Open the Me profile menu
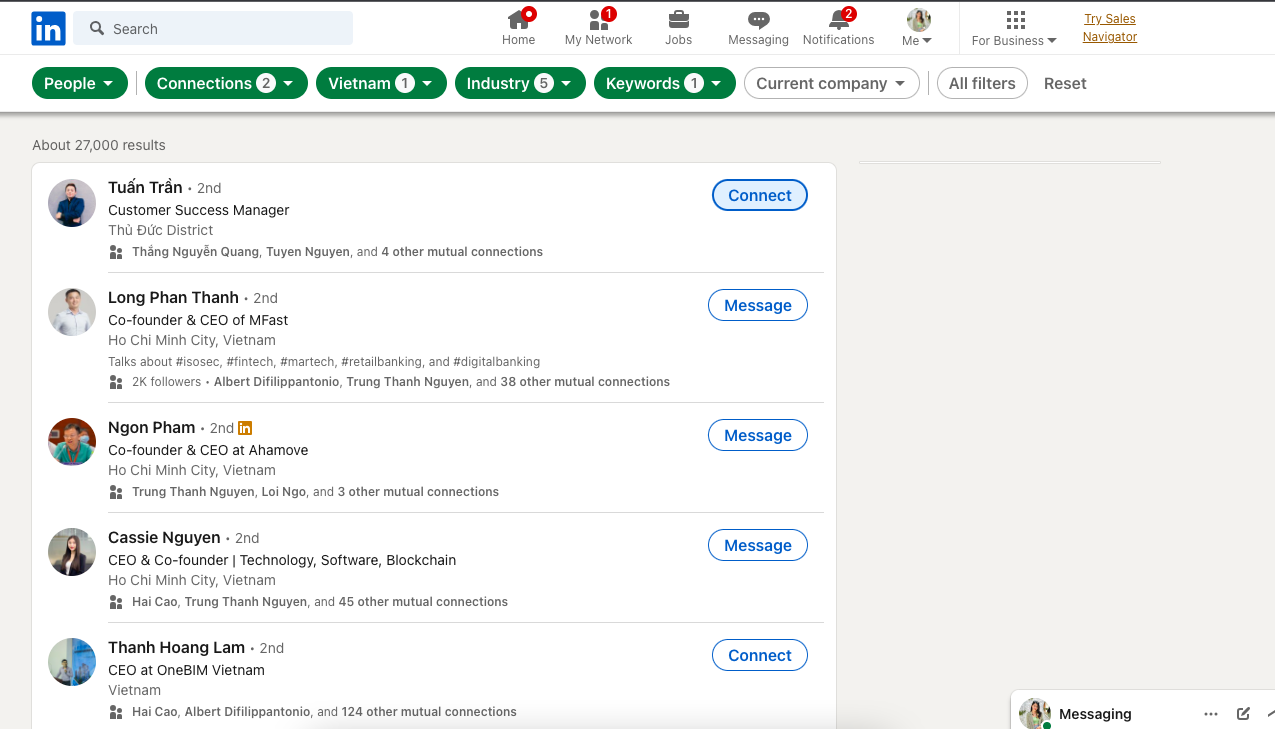Screen dimensions: 1275x729 [x=917, y=28]
